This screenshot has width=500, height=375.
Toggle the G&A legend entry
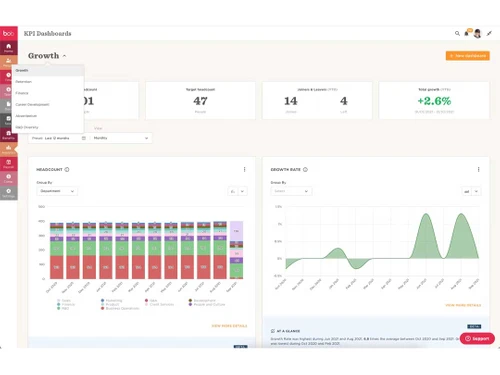coord(151,300)
